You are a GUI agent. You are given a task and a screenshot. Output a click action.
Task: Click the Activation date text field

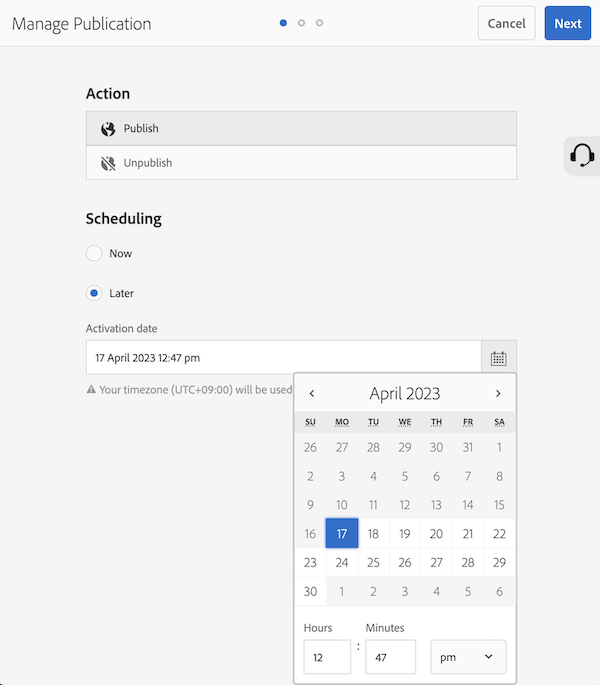284,358
